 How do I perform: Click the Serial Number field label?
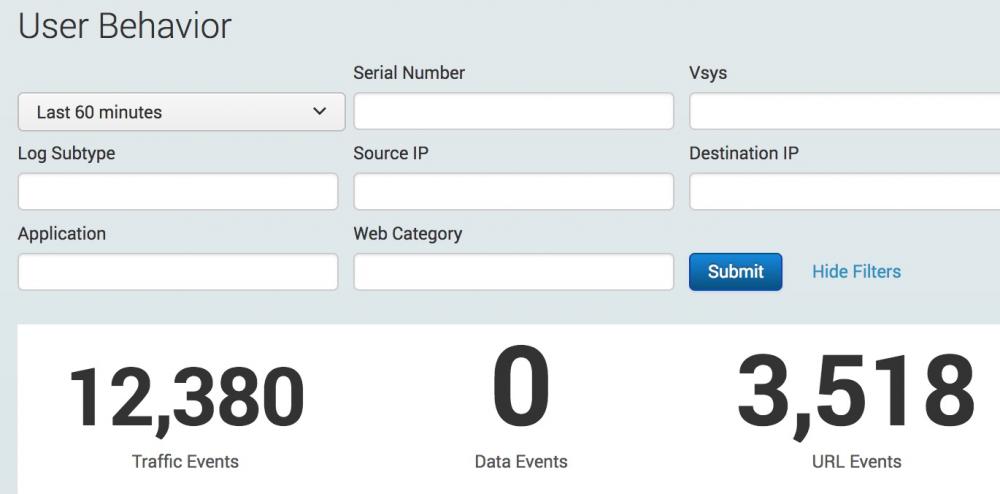(409, 73)
